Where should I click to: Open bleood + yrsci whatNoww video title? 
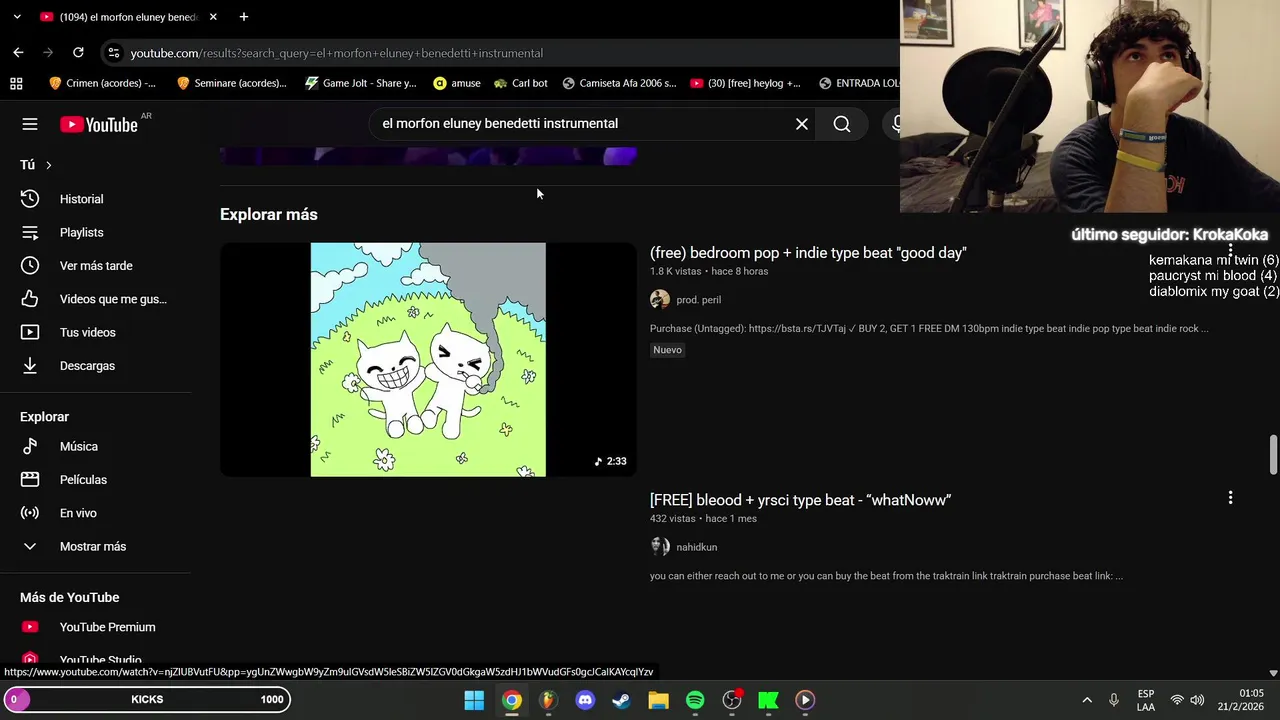pos(800,500)
